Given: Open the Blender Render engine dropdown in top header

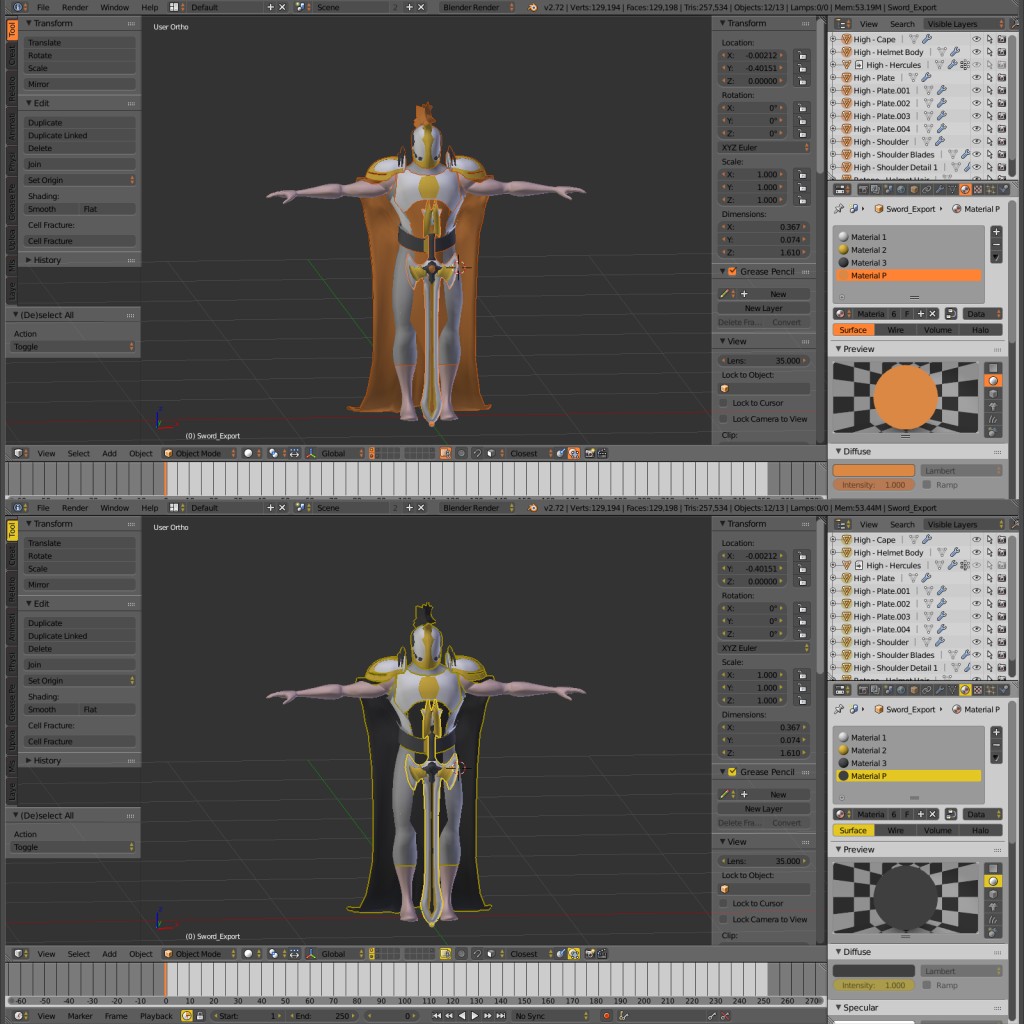Looking at the screenshot, I should pos(477,7).
